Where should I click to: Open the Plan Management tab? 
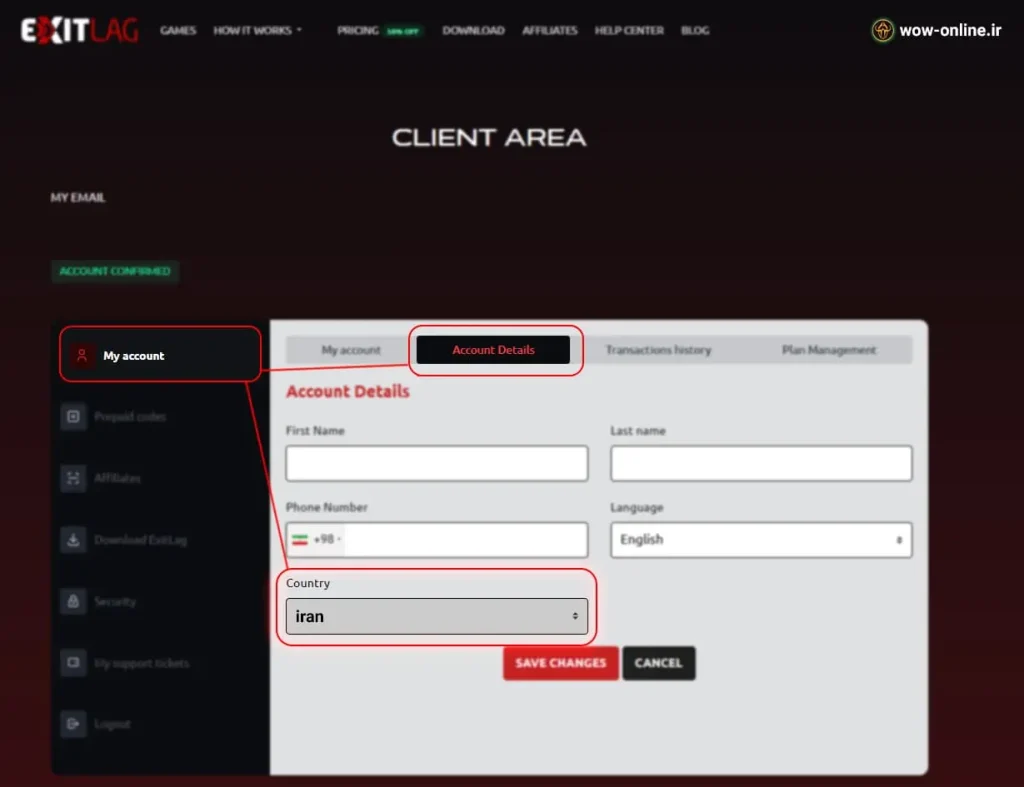[x=829, y=350]
